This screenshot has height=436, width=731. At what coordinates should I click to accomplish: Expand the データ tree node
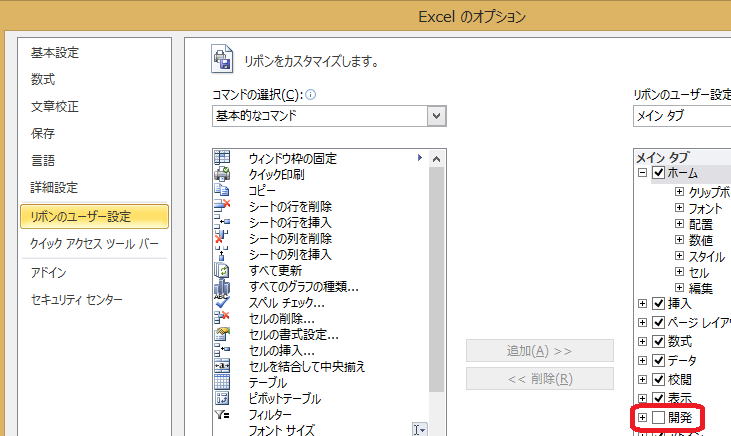(642, 360)
